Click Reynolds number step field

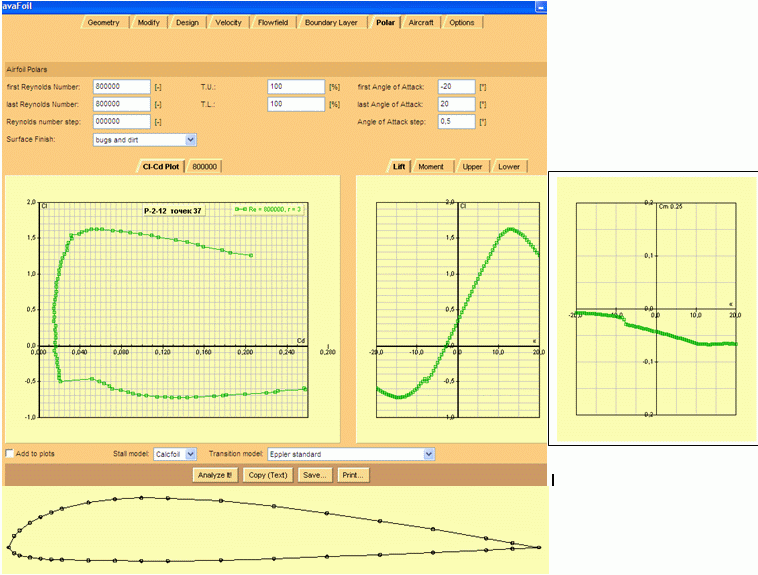point(122,121)
